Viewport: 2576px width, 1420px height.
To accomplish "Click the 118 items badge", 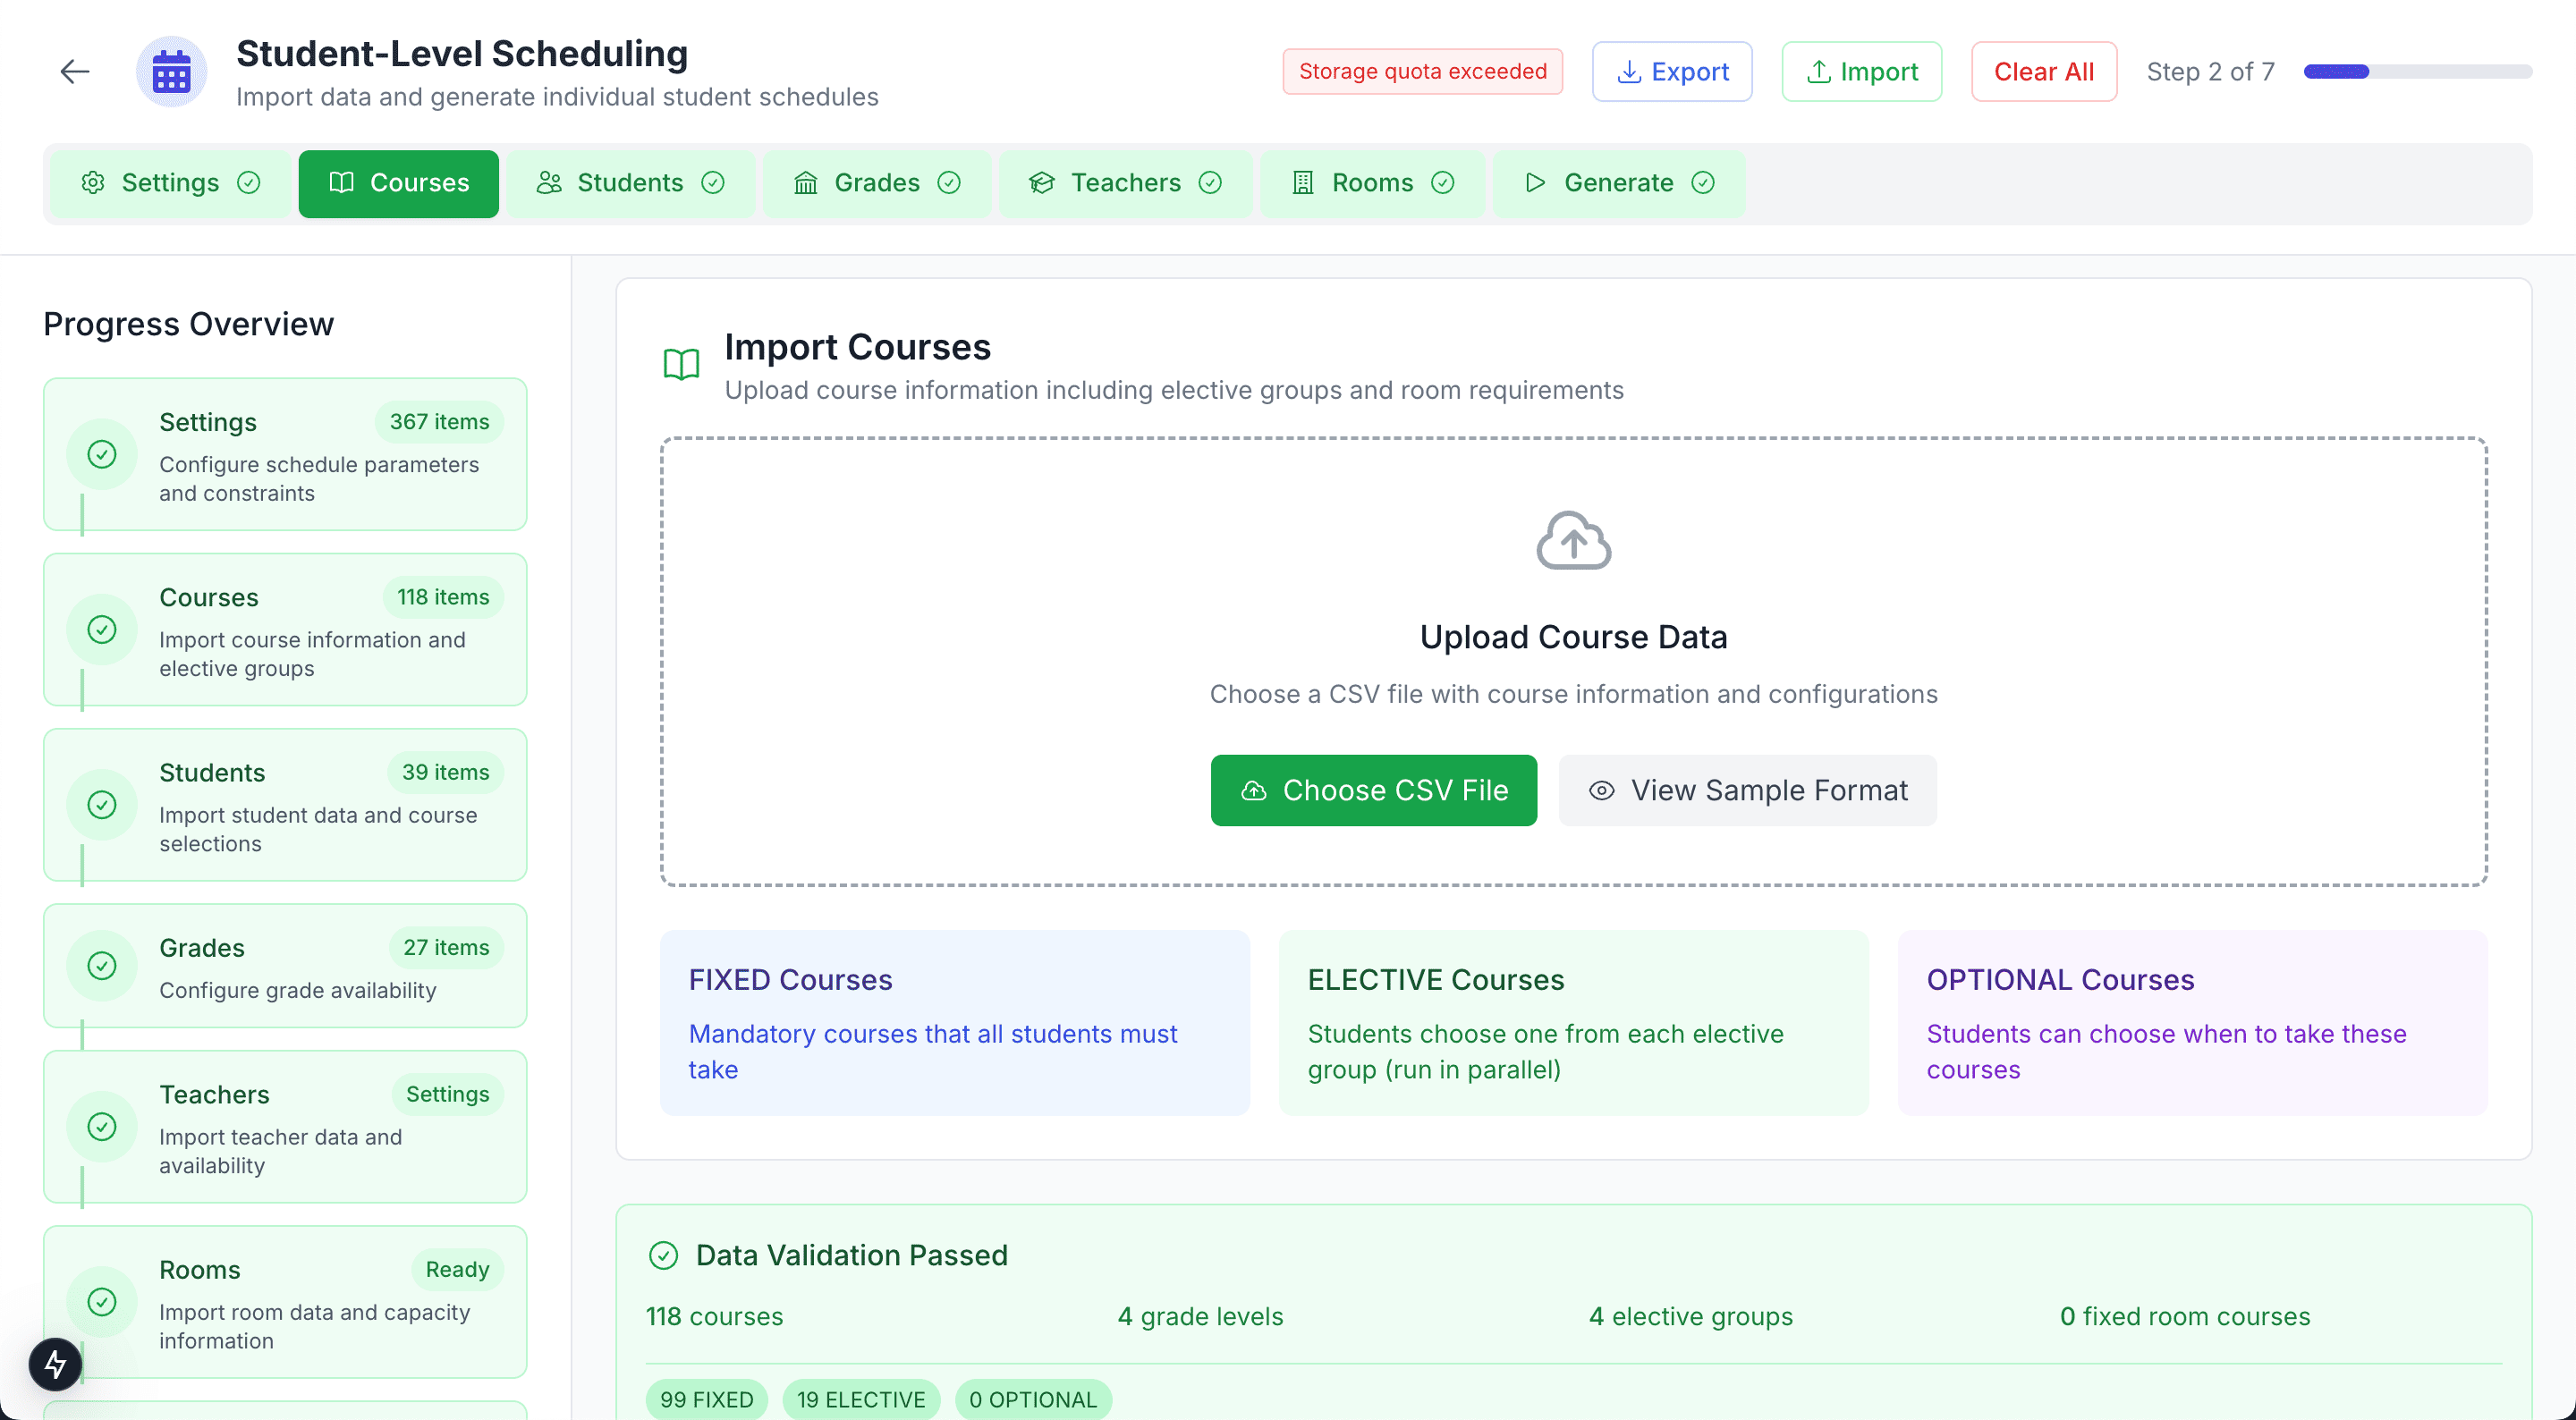I will [443, 597].
